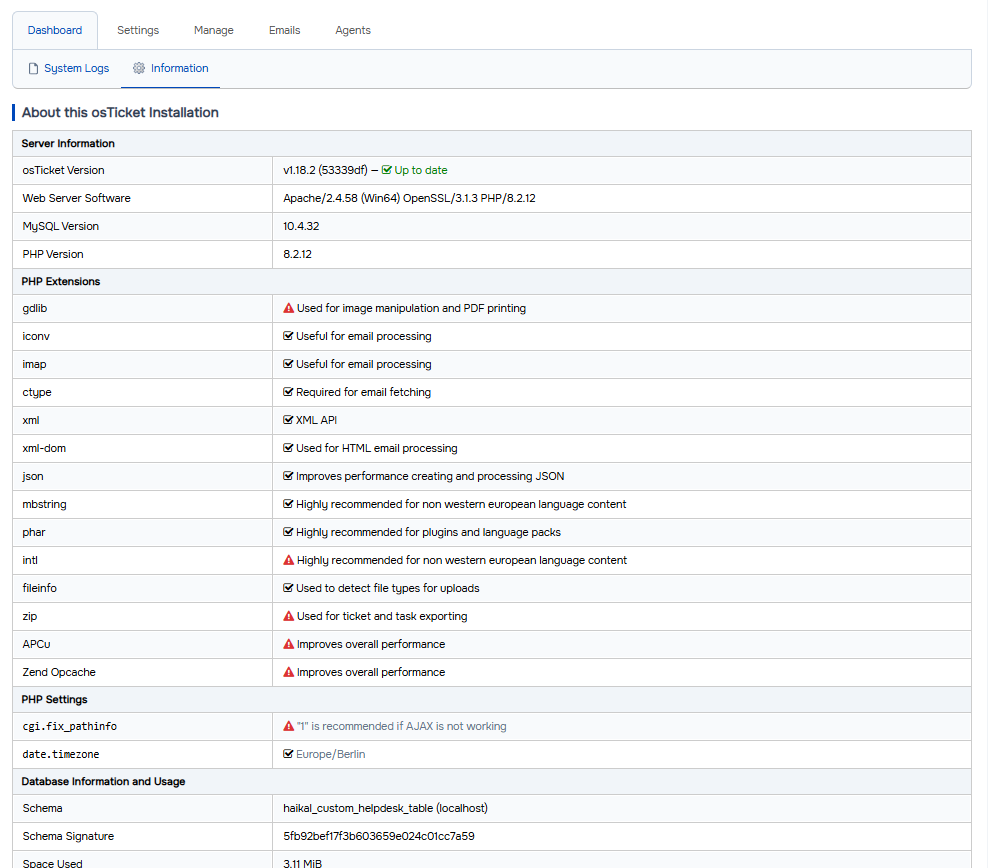
Task: Click the Schema Signature hash value
Action: tap(379, 836)
